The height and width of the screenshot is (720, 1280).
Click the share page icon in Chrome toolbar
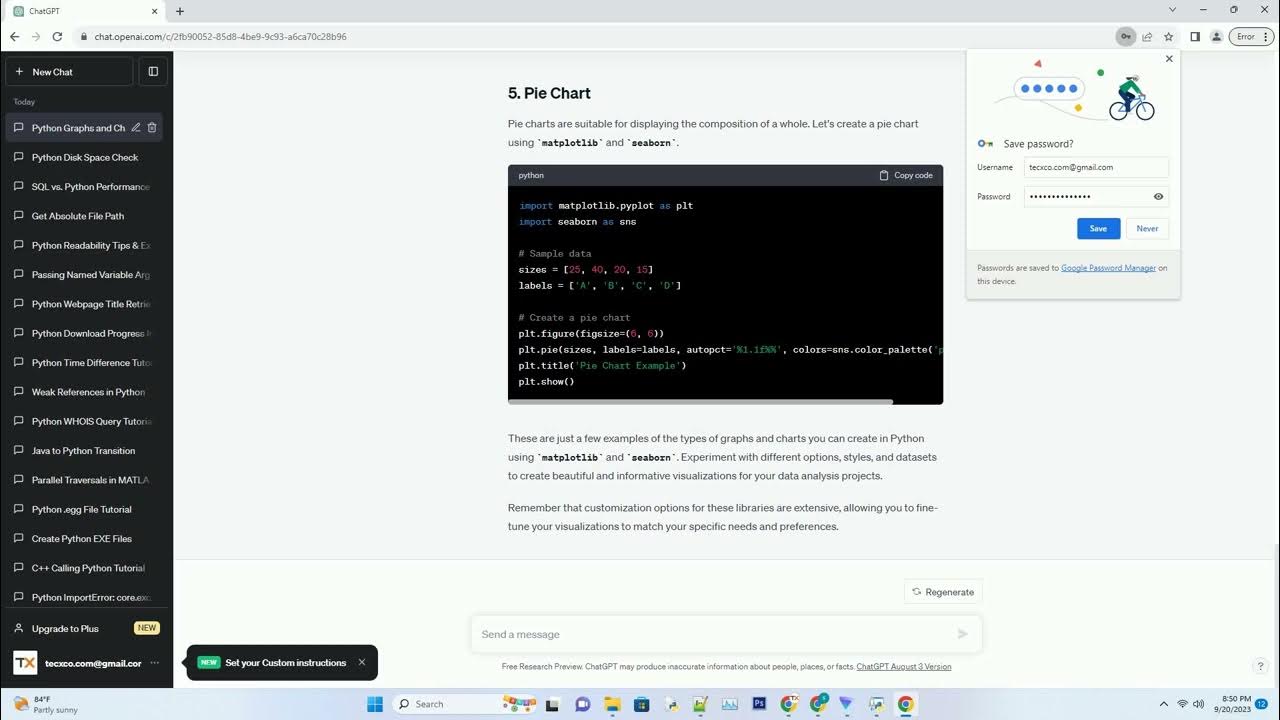1147,37
